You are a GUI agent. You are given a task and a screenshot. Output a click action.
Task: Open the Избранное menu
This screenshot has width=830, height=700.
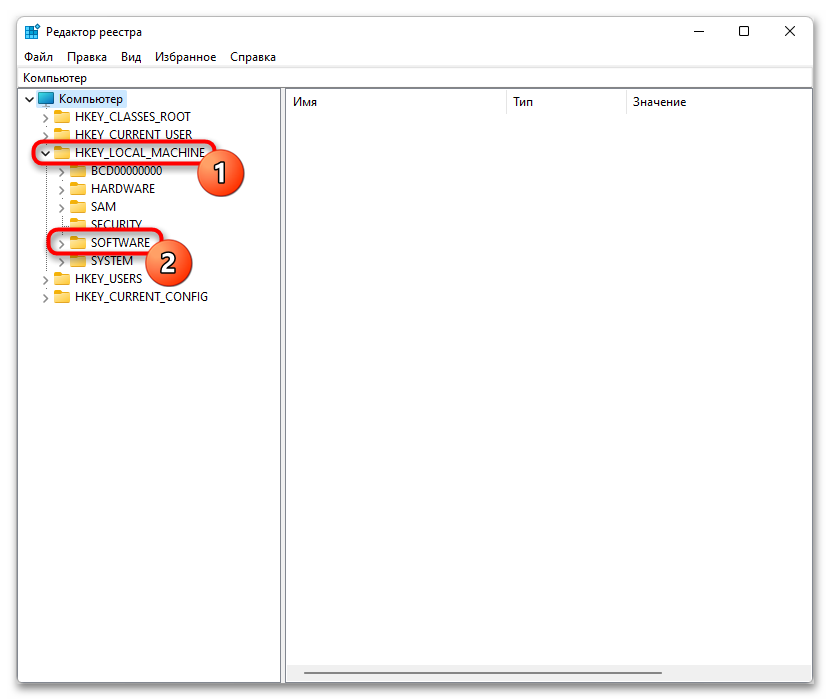[x=185, y=57]
